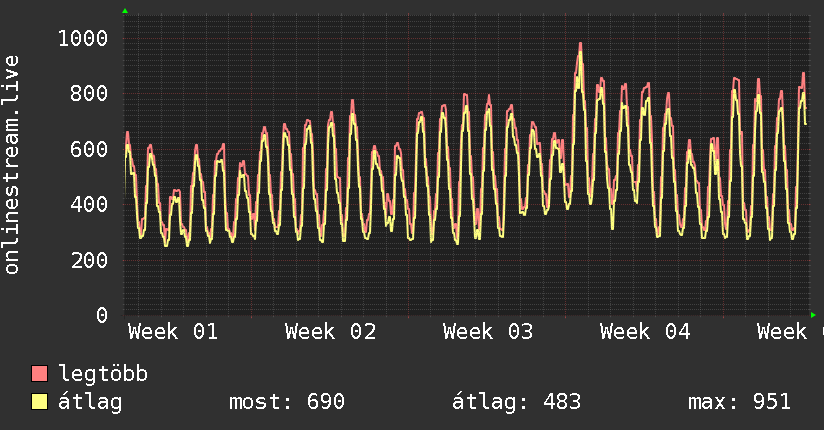Click the red legtöbb legend swatch

(x=40, y=374)
